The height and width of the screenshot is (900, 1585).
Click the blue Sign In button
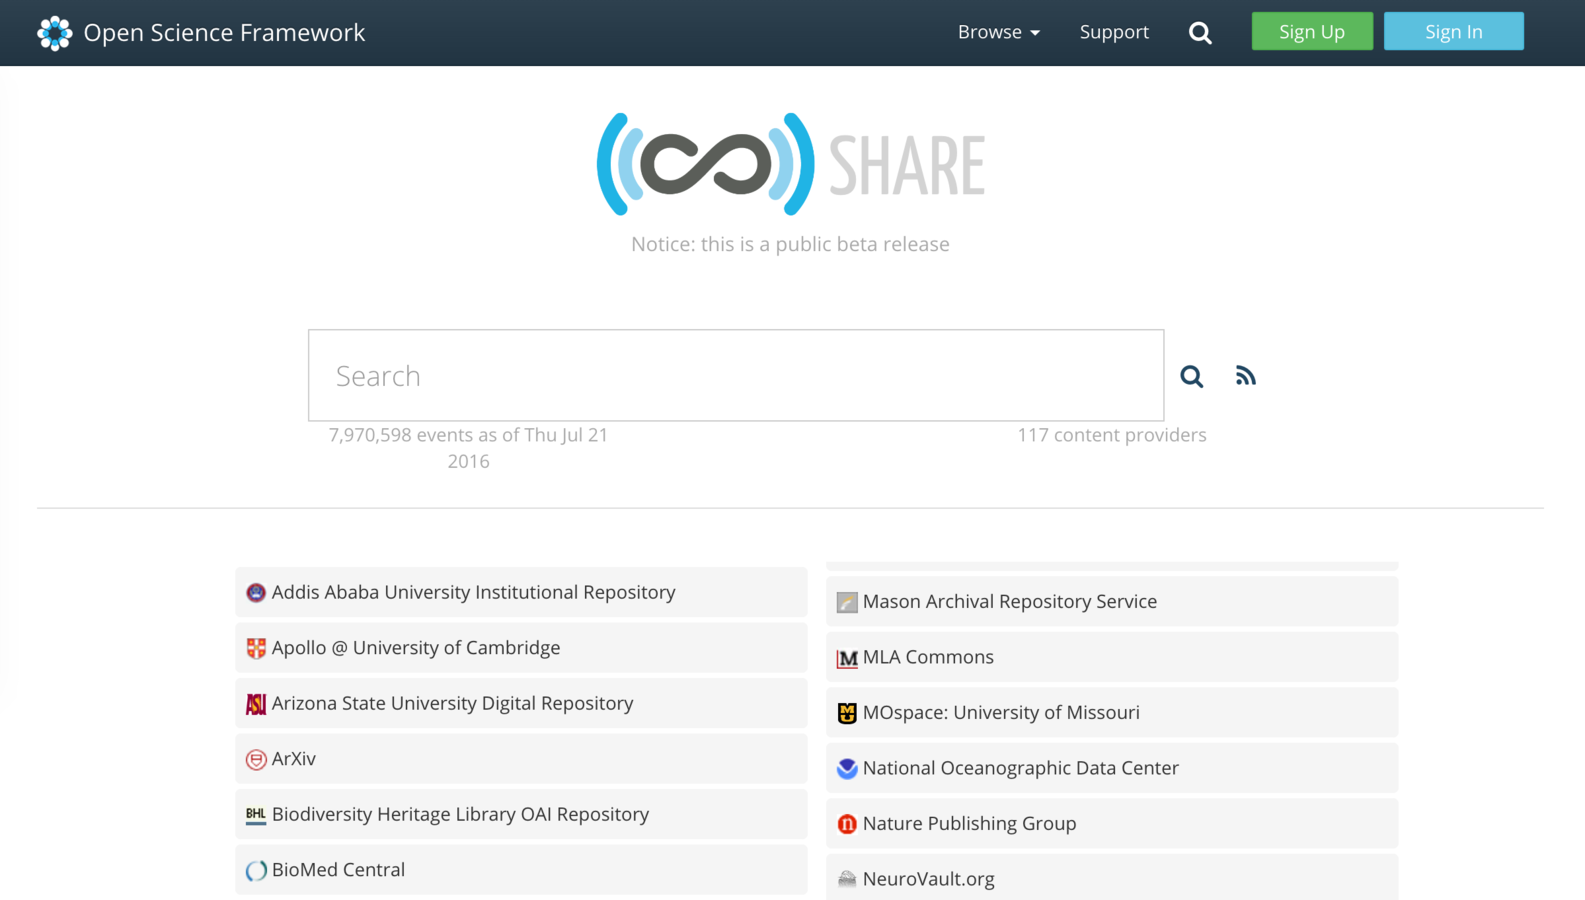[1453, 31]
